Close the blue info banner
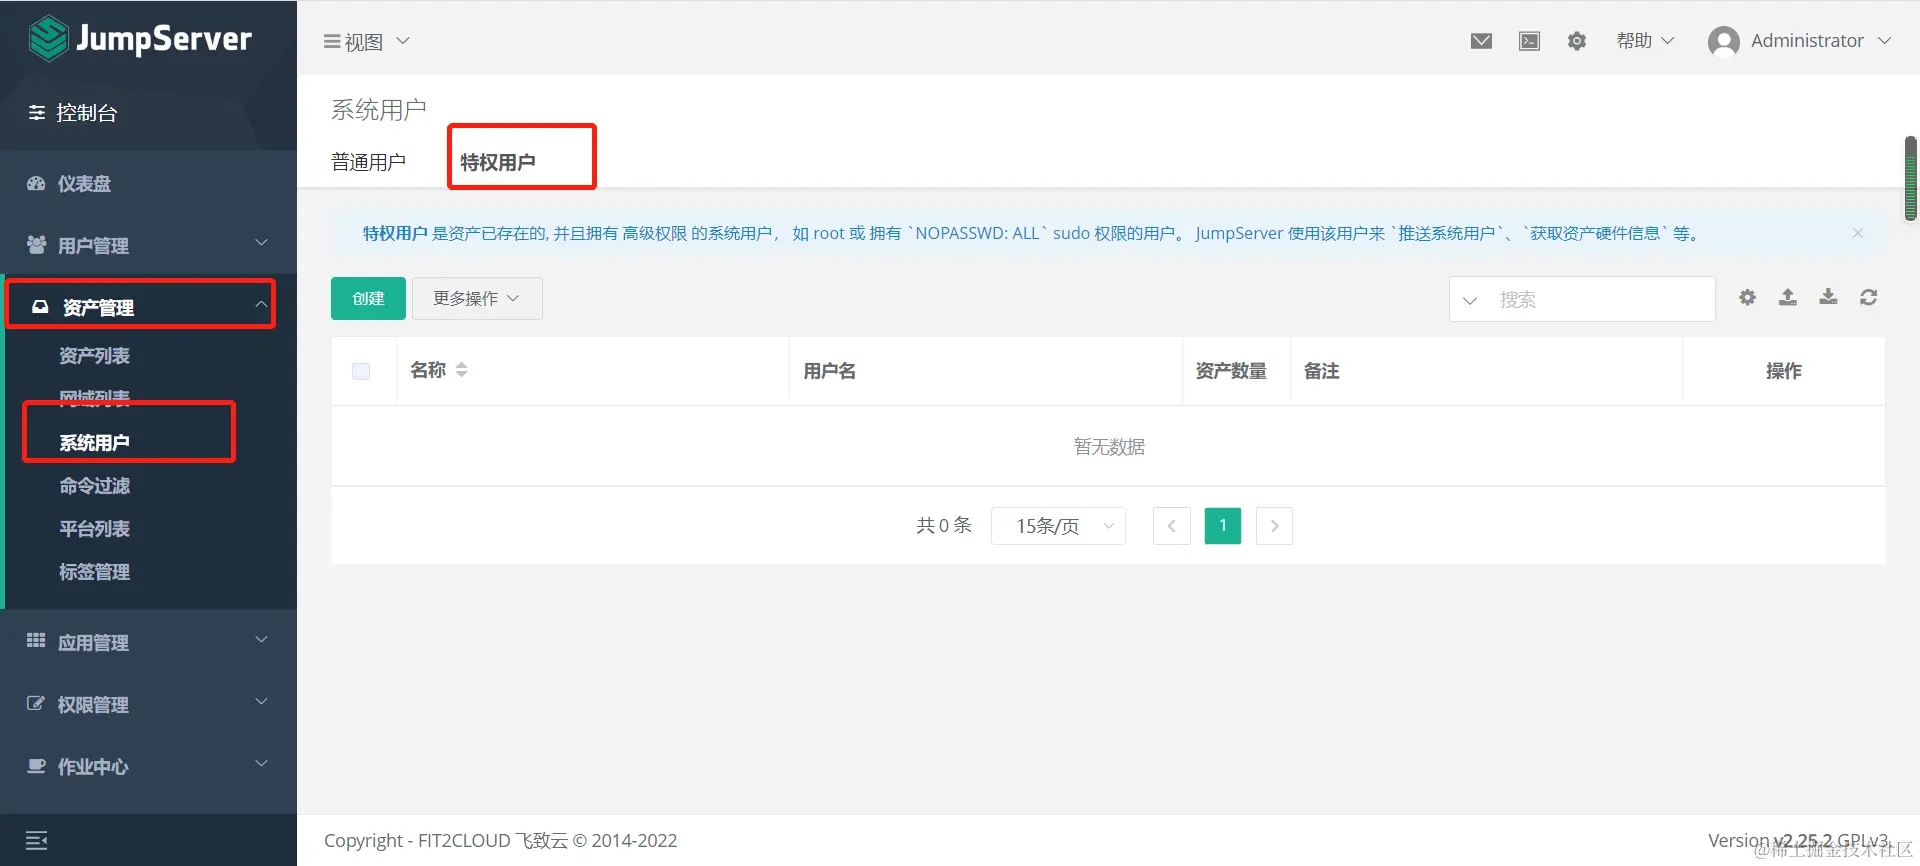This screenshot has height=866, width=1920. (1857, 233)
